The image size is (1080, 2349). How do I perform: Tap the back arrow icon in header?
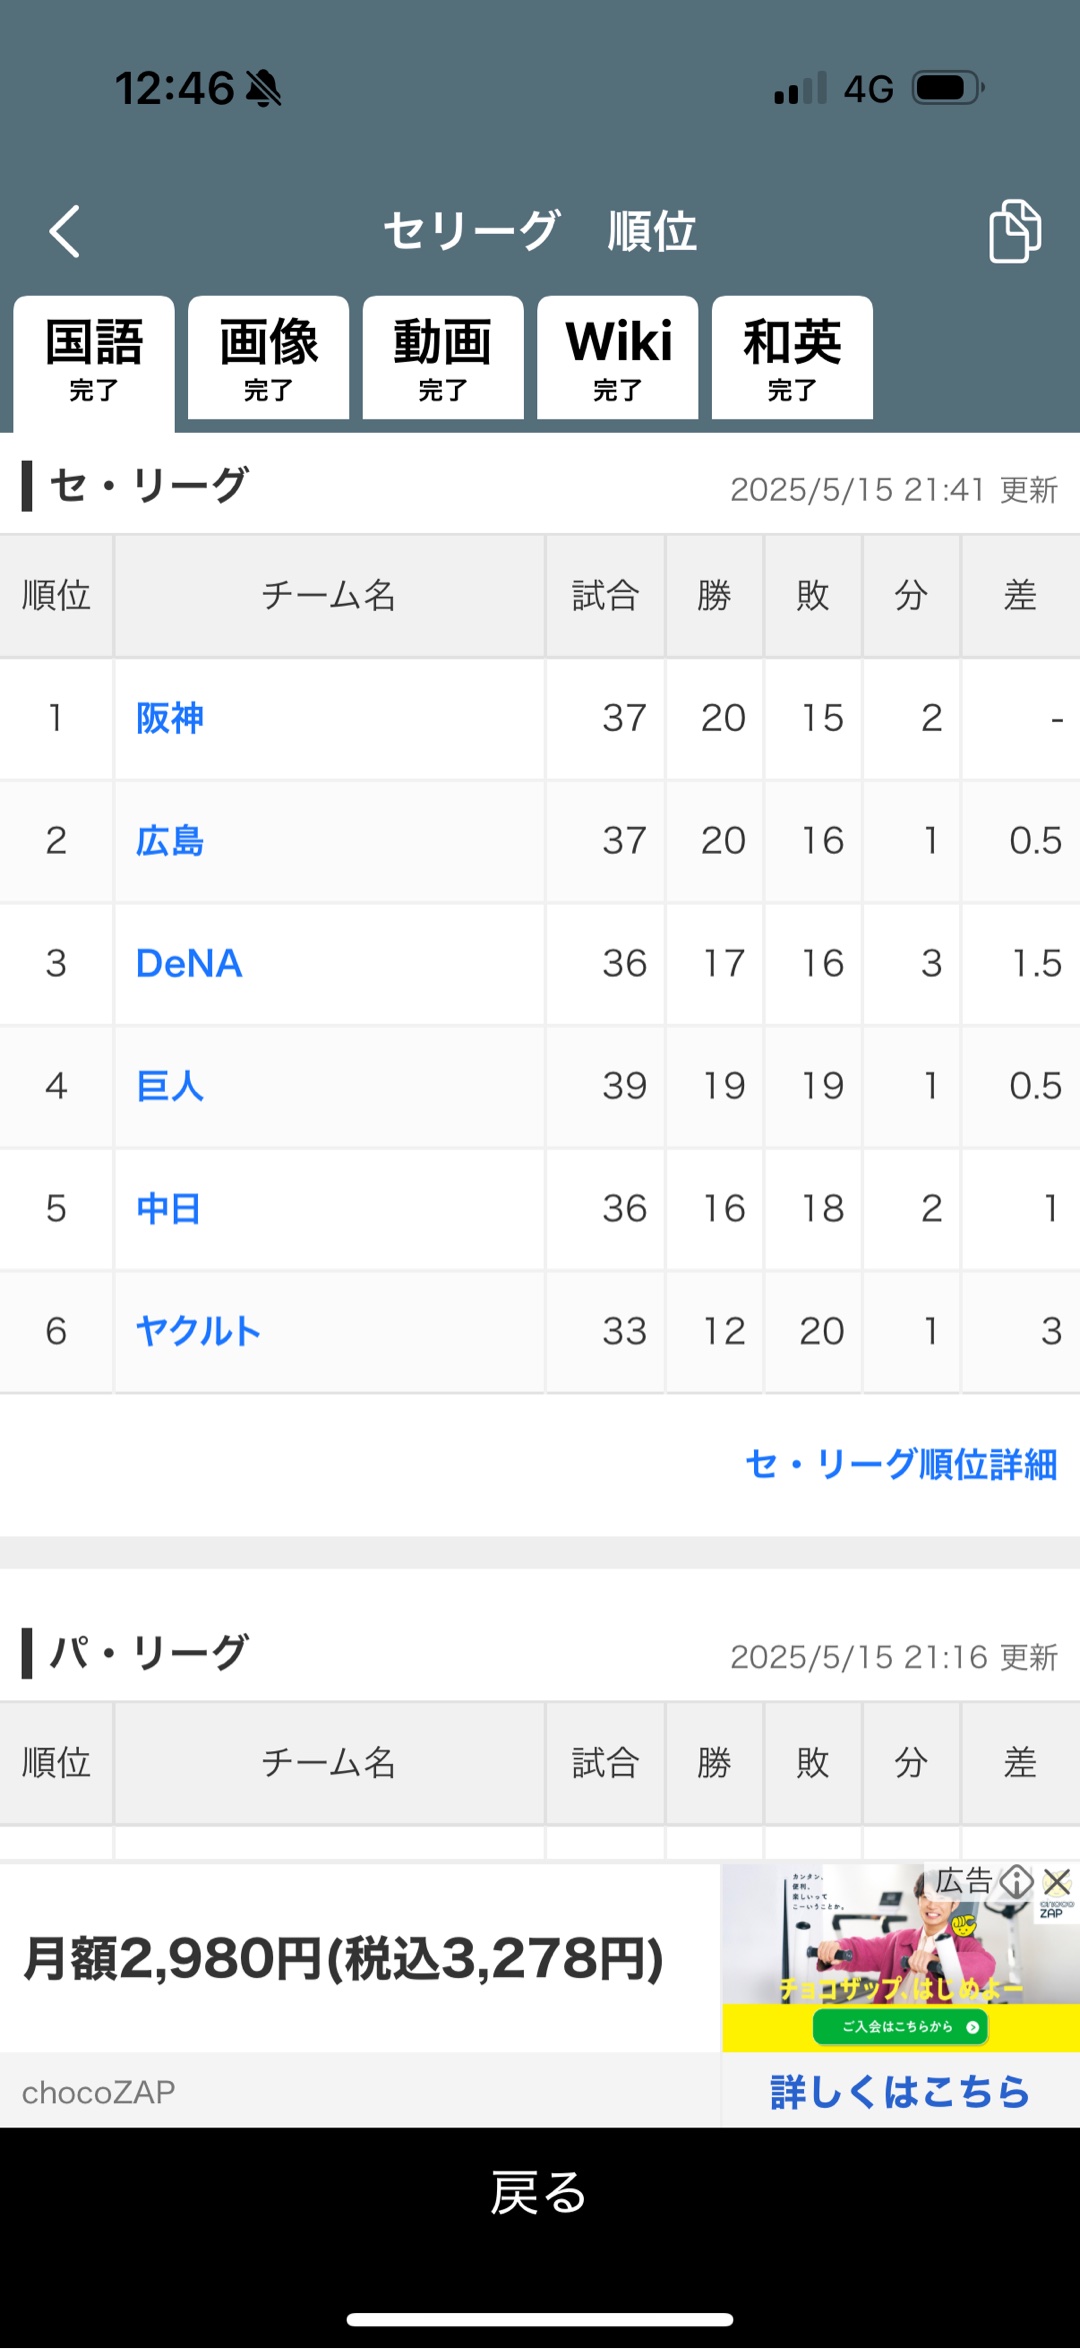pos(65,231)
